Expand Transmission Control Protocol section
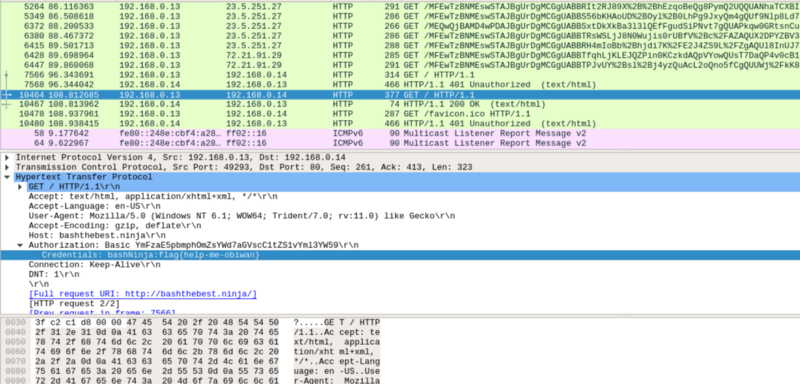The height and width of the screenshot is (384, 800). 7,167
